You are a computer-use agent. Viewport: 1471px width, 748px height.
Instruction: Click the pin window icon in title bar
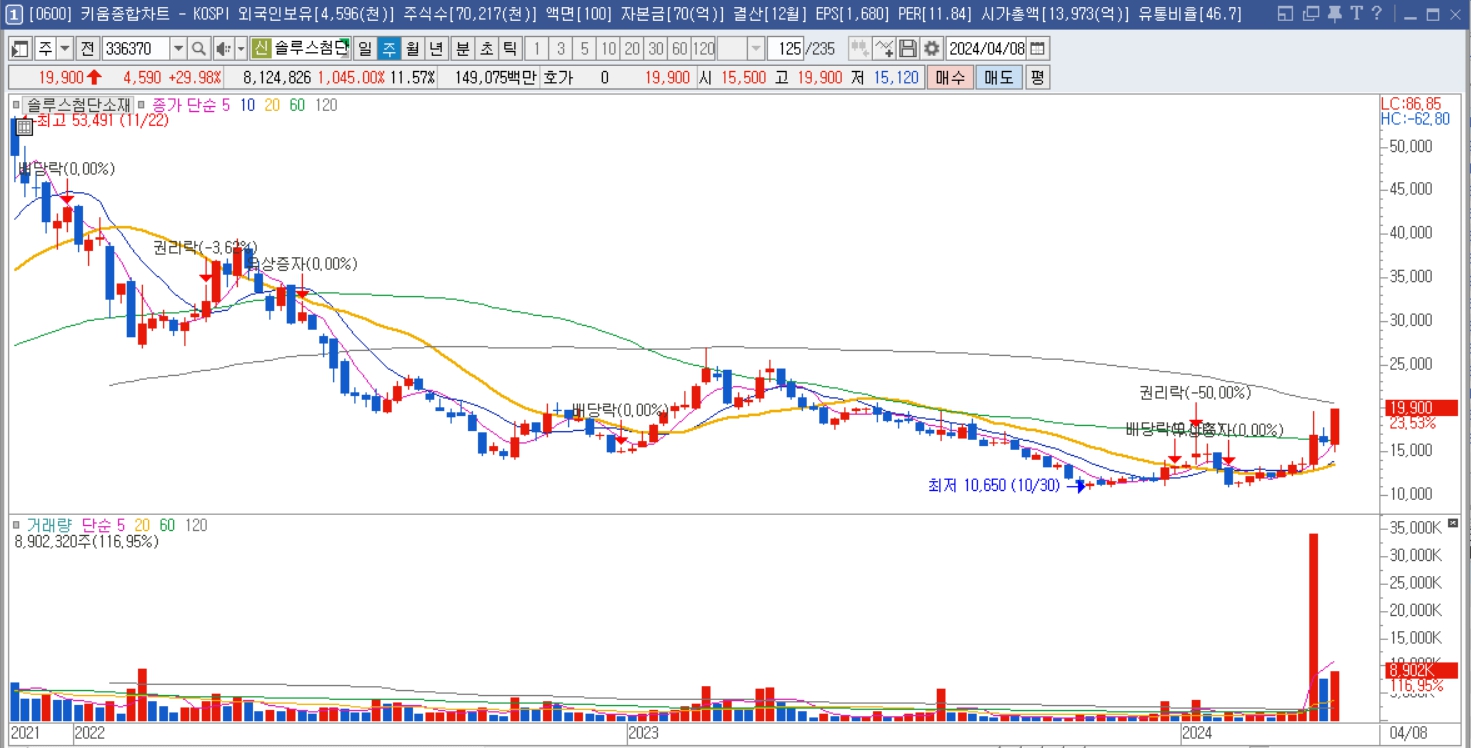1336,13
